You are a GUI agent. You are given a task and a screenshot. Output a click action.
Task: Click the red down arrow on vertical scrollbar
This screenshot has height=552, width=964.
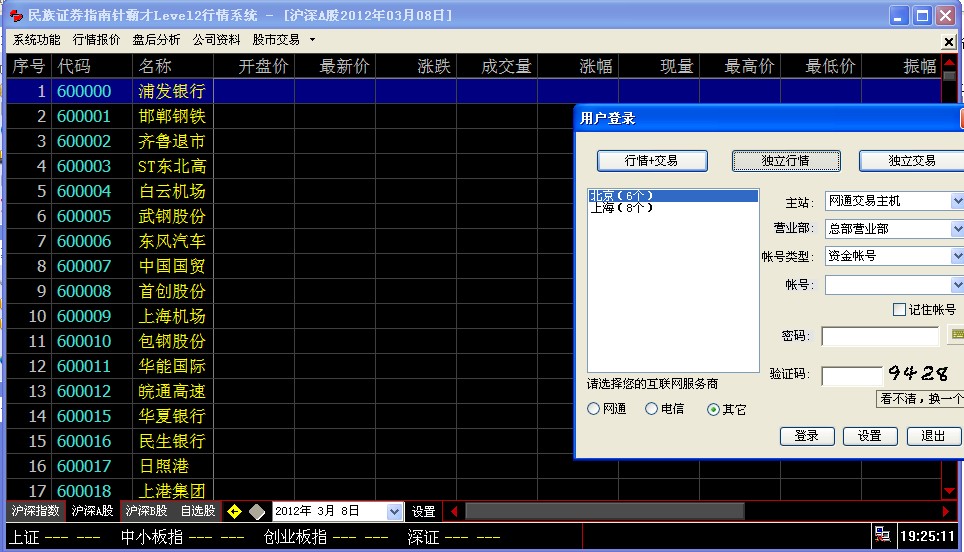tap(949, 491)
